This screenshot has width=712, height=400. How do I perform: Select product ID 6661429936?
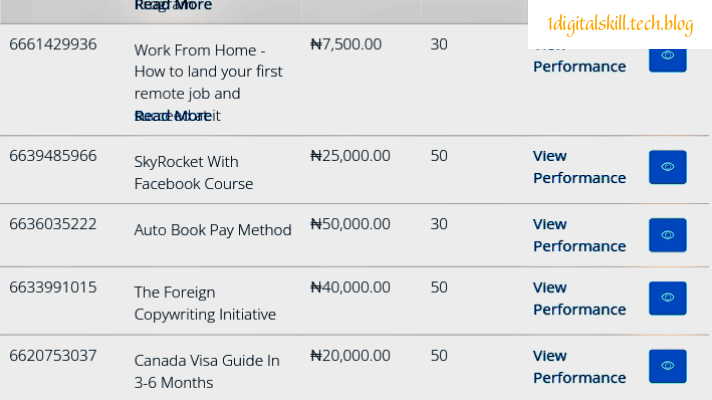53,44
